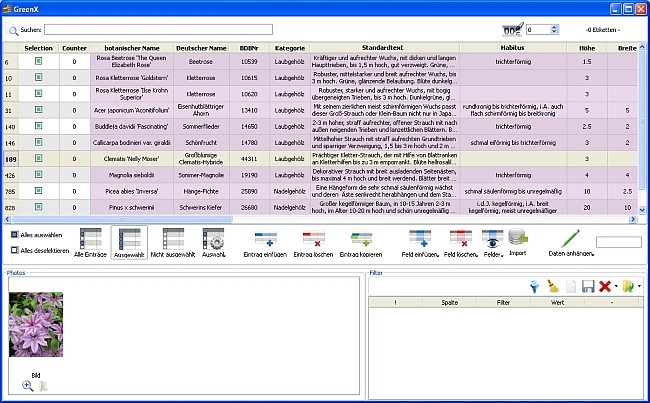Click the horizontal scrollbar thumb of table
The width and height of the screenshot is (650, 403).
point(122,219)
